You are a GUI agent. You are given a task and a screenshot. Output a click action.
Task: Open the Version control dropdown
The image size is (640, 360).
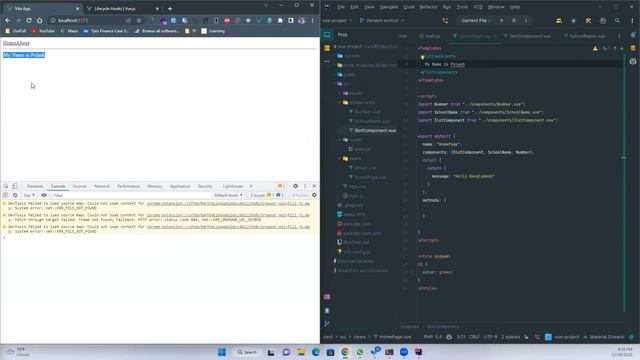382,20
